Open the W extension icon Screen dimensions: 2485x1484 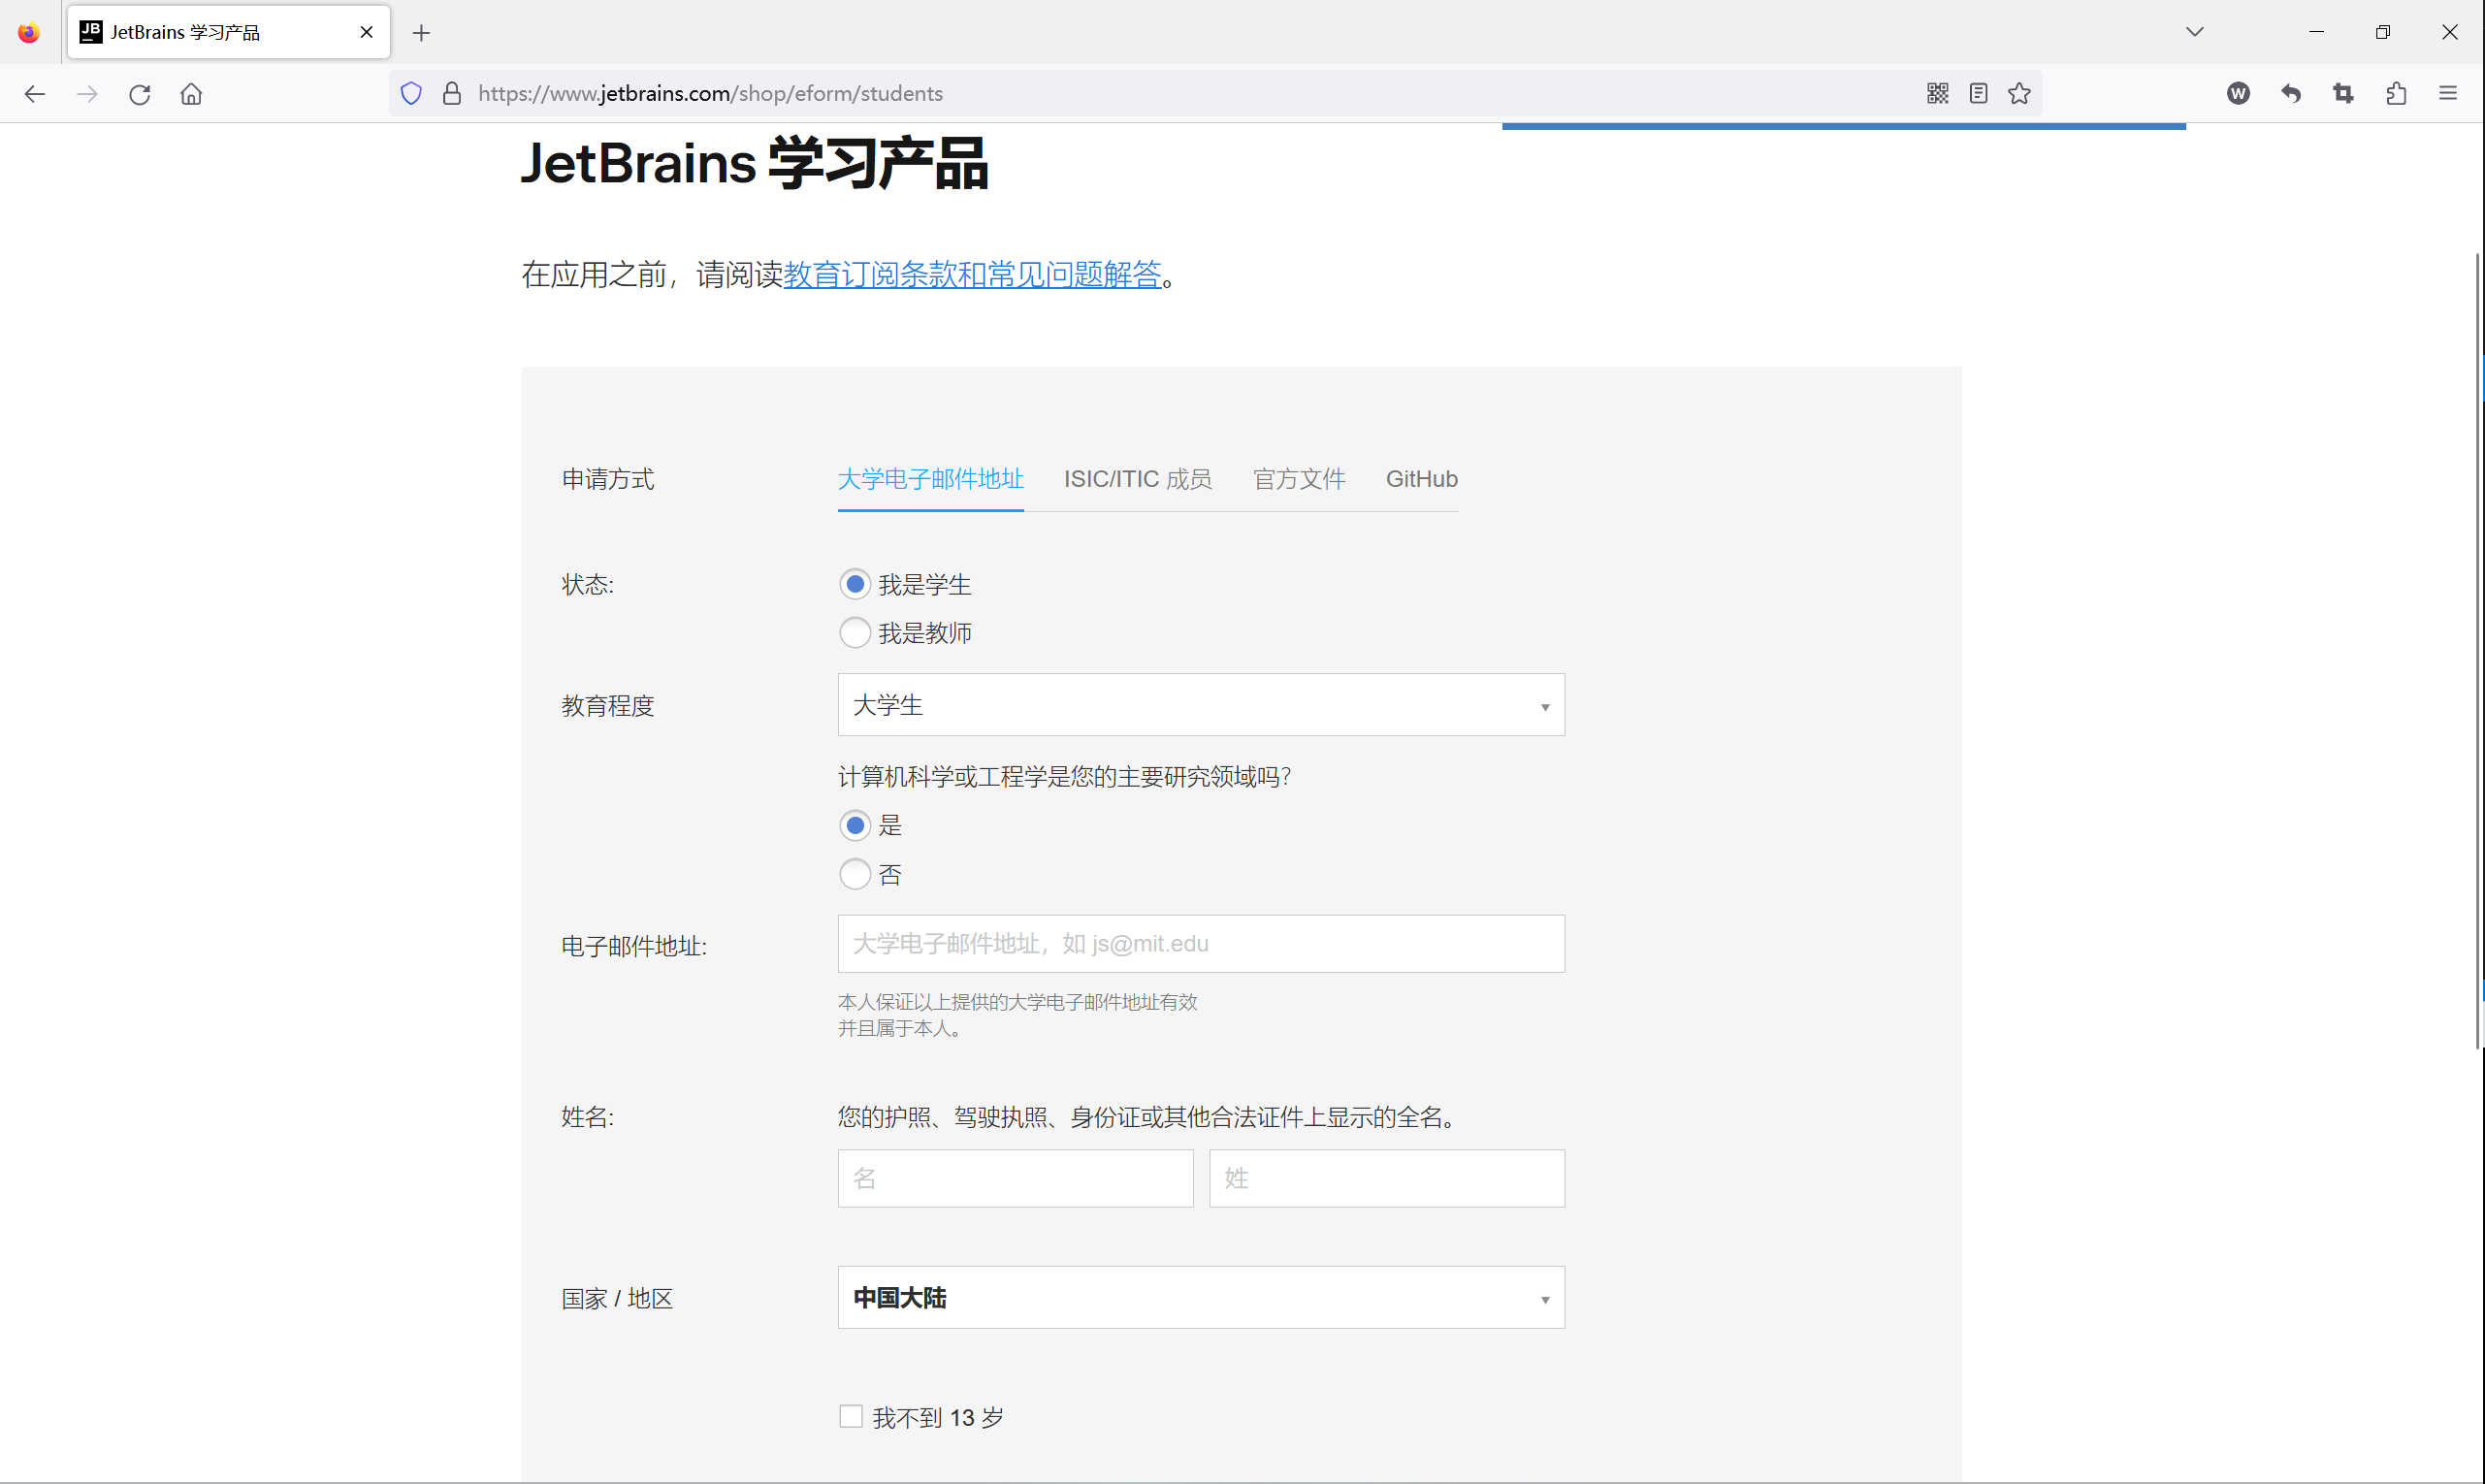point(2238,94)
